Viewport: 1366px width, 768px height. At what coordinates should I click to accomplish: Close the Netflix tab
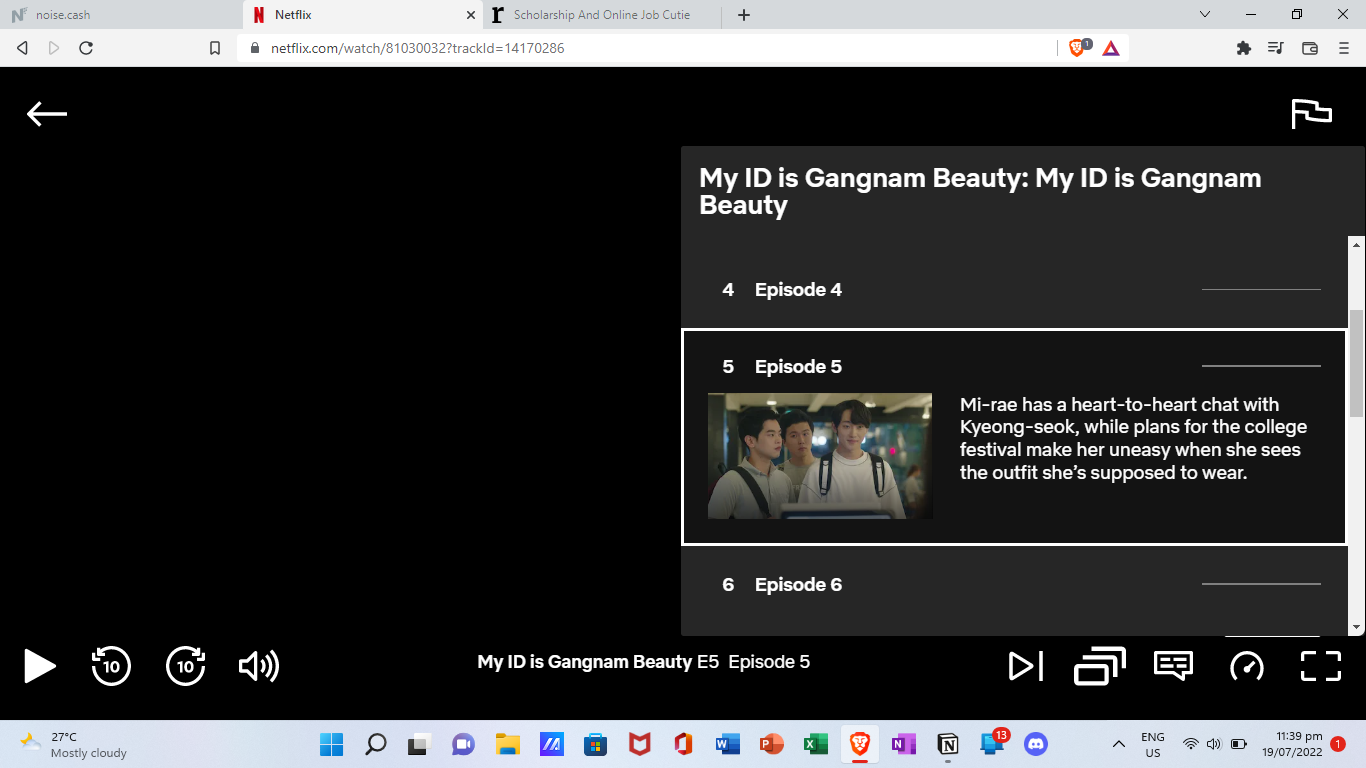tap(471, 15)
